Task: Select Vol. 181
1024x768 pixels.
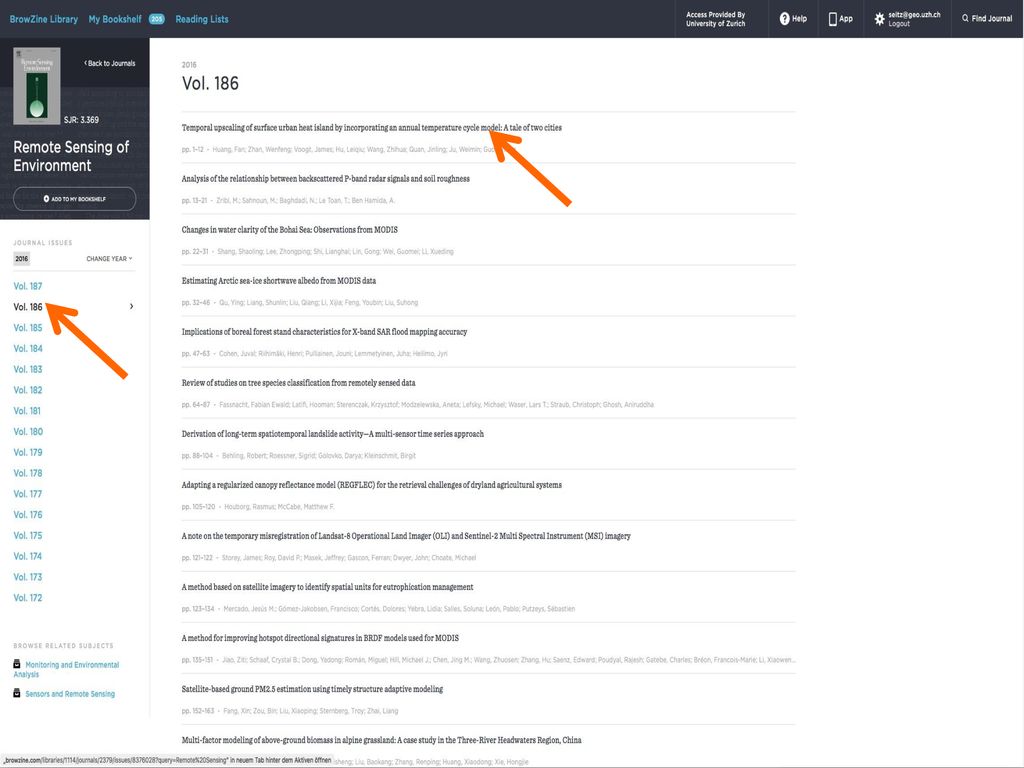Action: 27,411
